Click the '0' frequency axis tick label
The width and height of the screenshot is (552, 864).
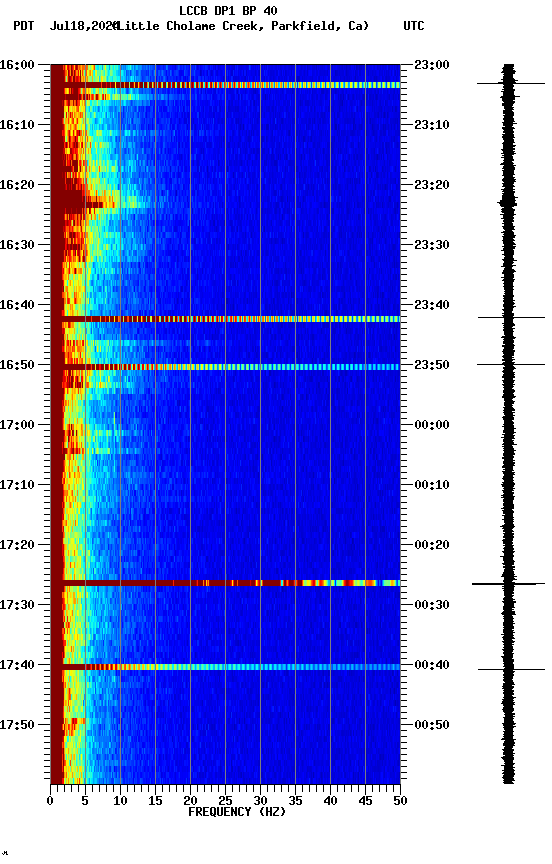50,801
